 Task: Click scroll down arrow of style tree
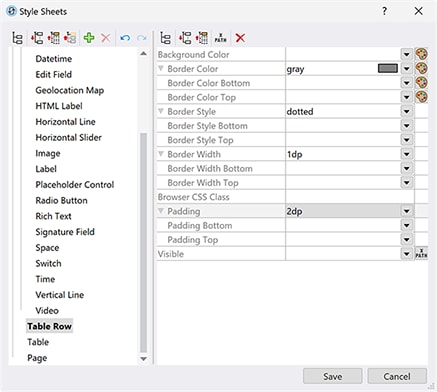pos(143,359)
